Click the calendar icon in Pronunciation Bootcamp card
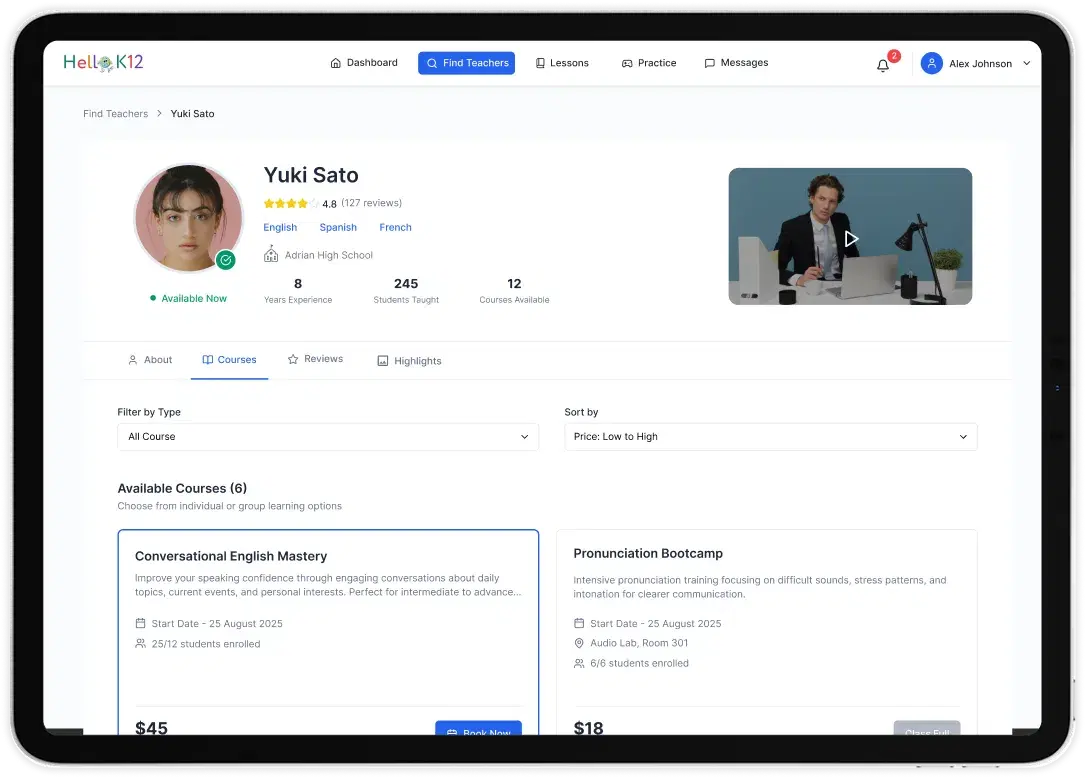Viewport: 1086px width, 778px height. point(579,624)
